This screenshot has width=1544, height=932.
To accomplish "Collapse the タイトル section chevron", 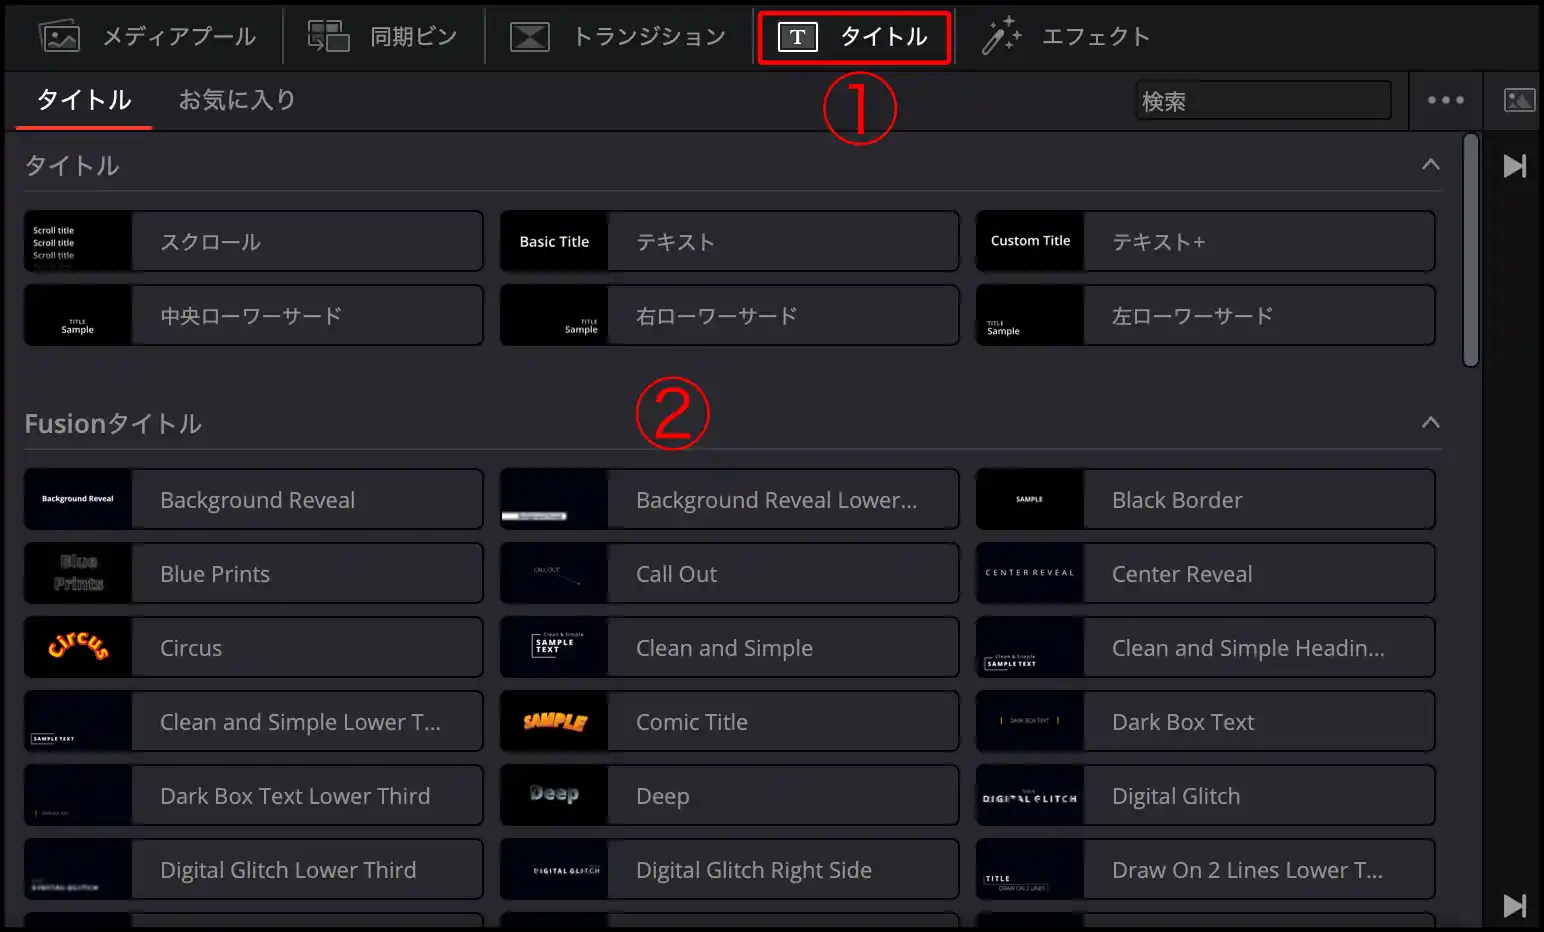I will [1430, 165].
